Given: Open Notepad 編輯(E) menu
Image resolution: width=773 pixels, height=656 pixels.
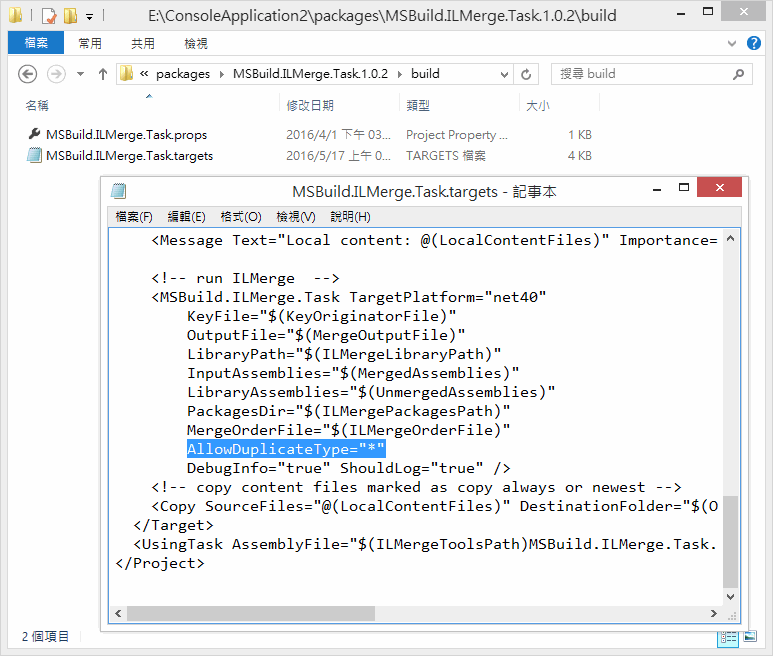Looking at the screenshot, I should (186, 217).
